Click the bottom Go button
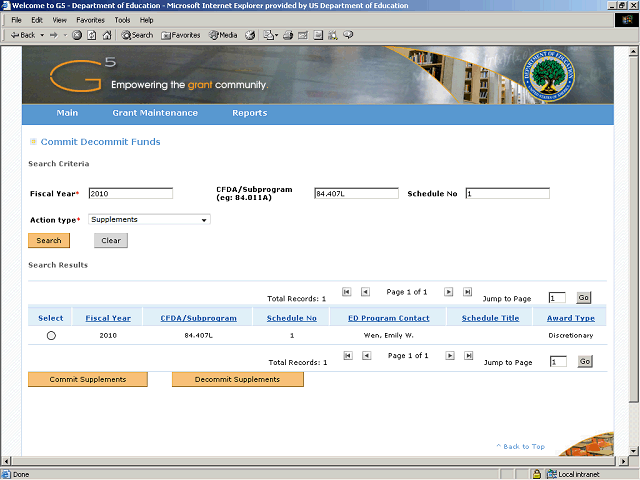Viewport: 640px width, 480px height. tap(585, 361)
